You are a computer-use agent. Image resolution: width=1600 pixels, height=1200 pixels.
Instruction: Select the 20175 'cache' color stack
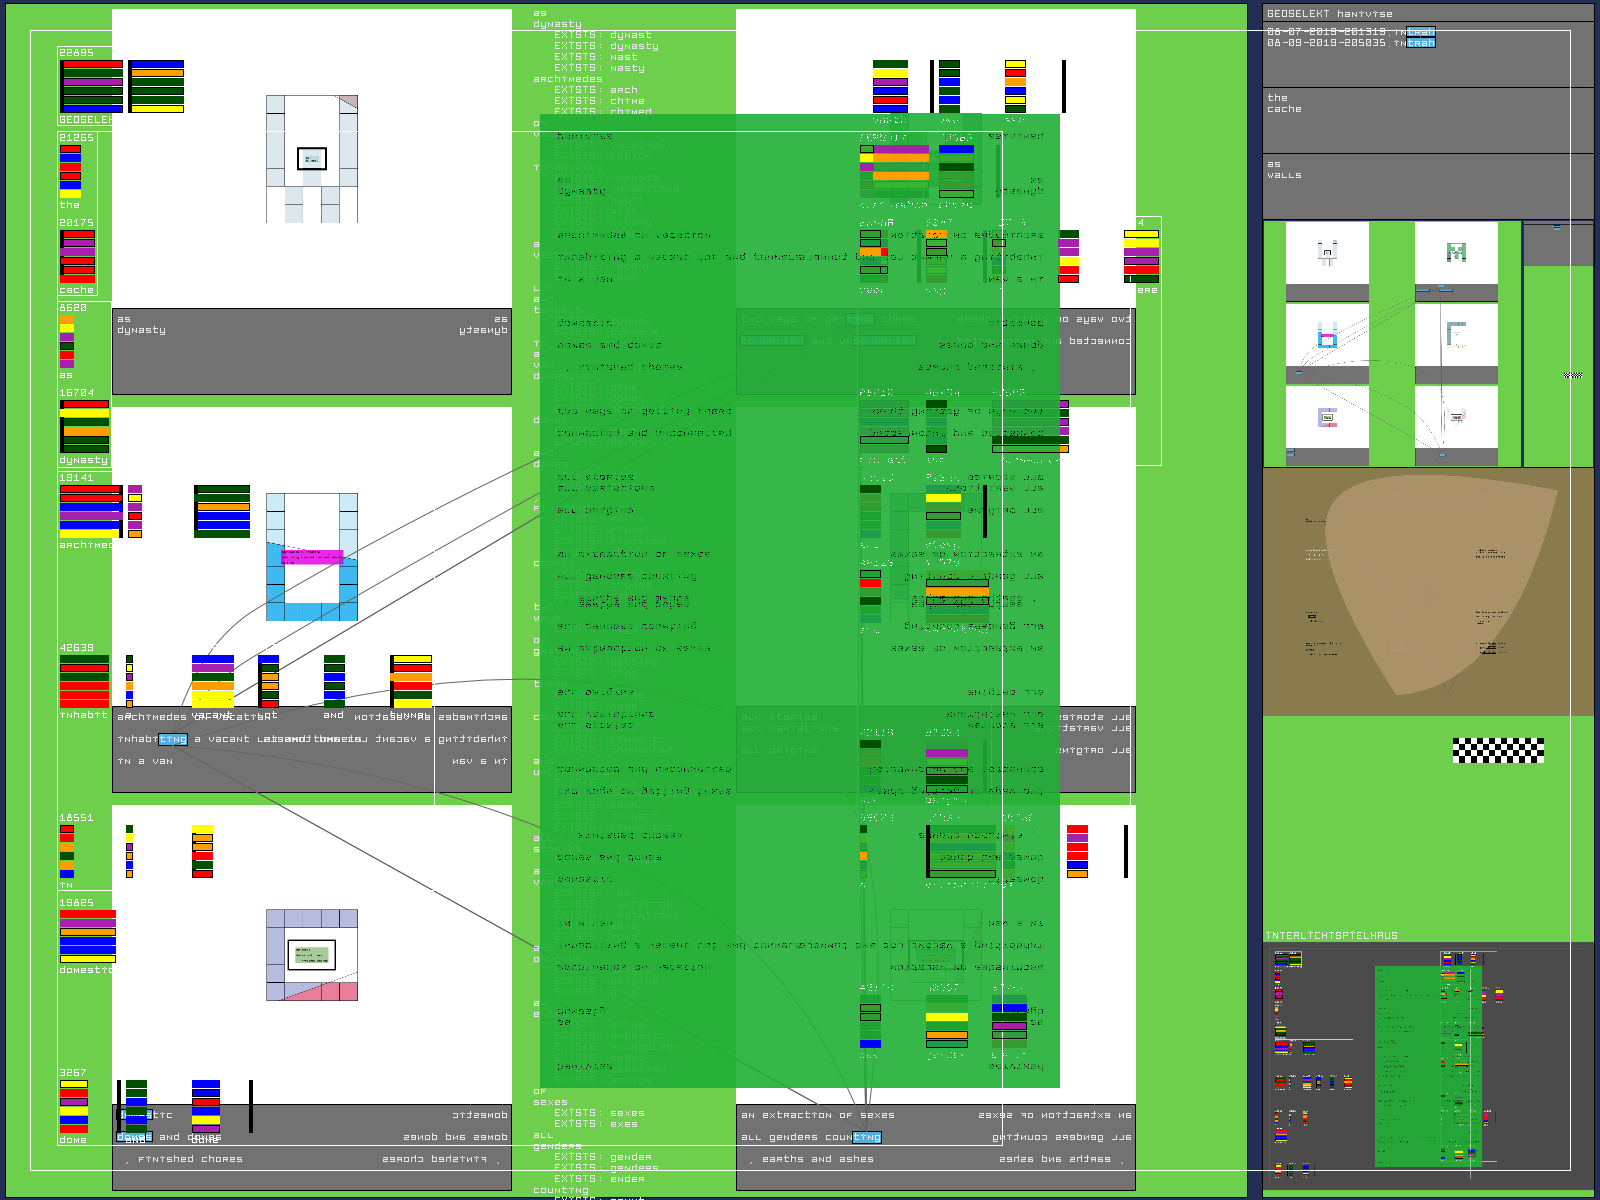pyautogui.click(x=78, y=256)
